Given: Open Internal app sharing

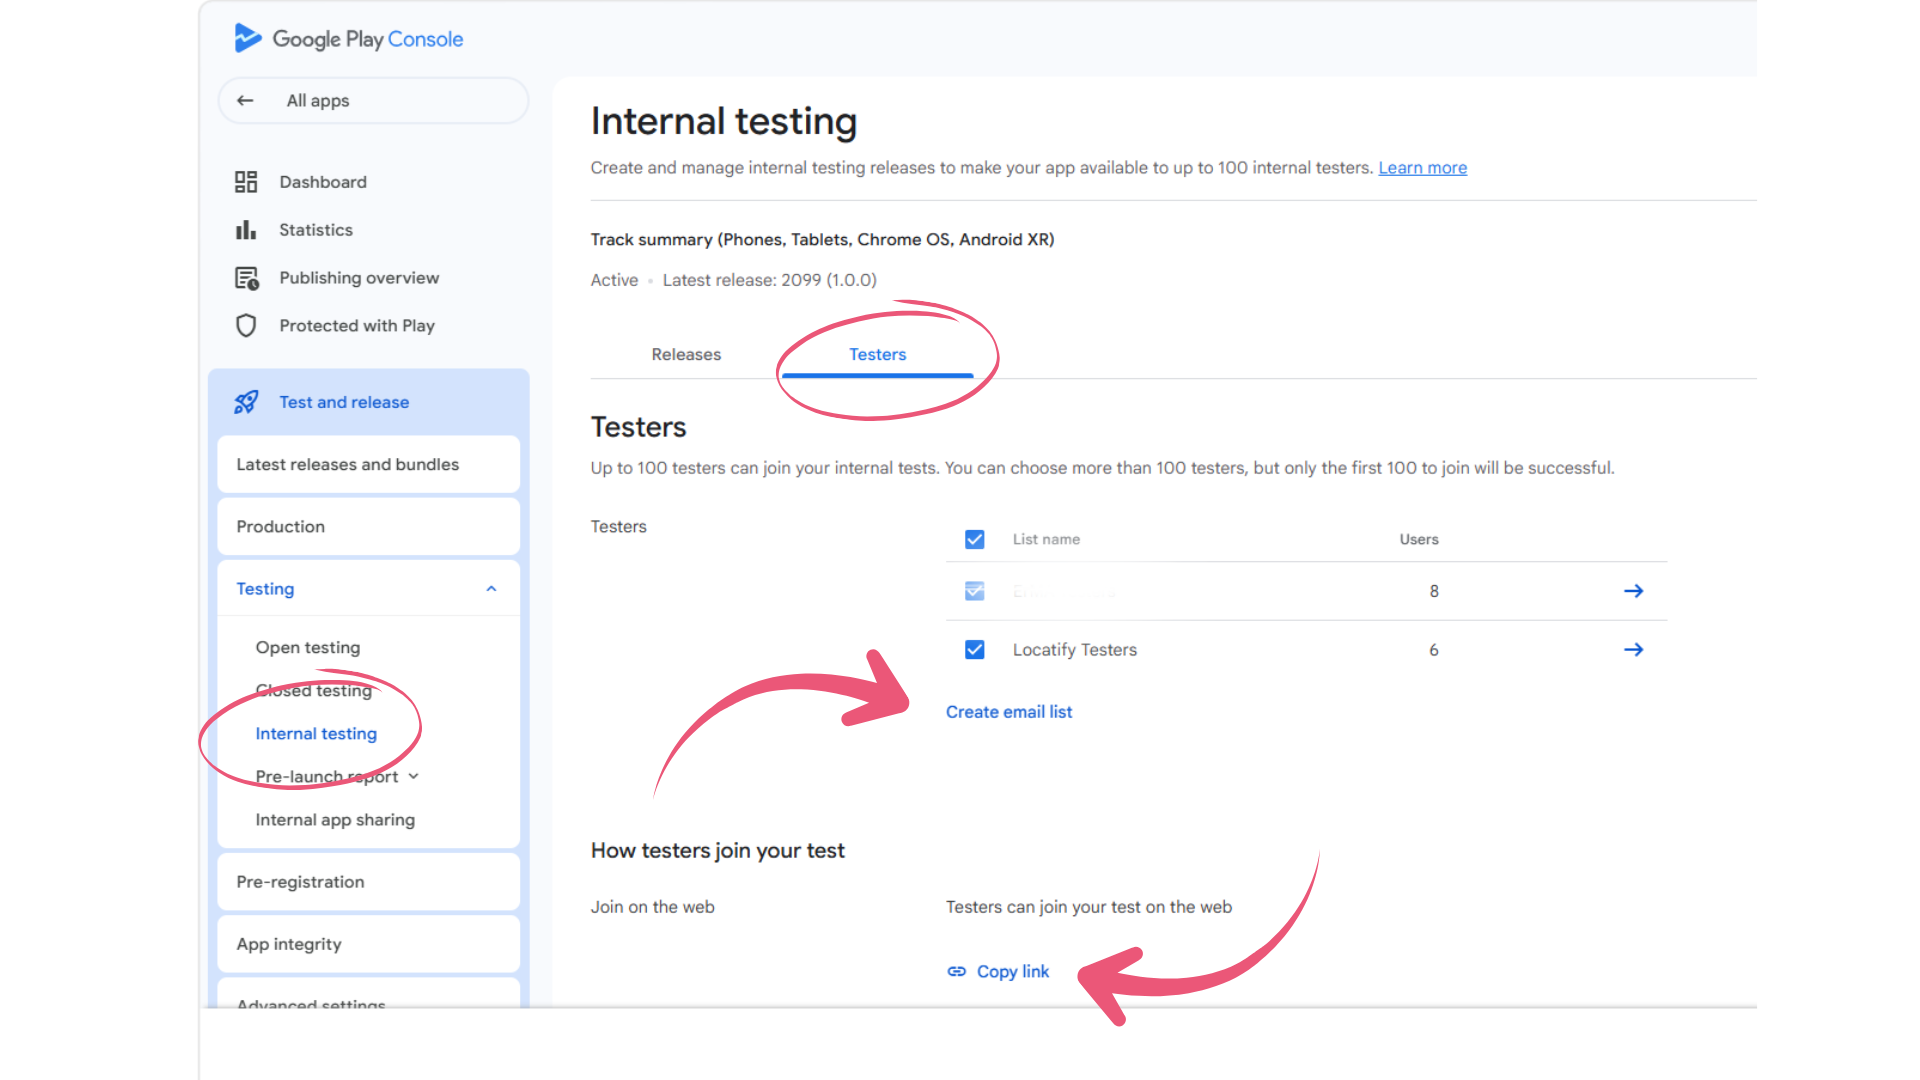Looking at the screenshot, I should click(x=335, y=820).
